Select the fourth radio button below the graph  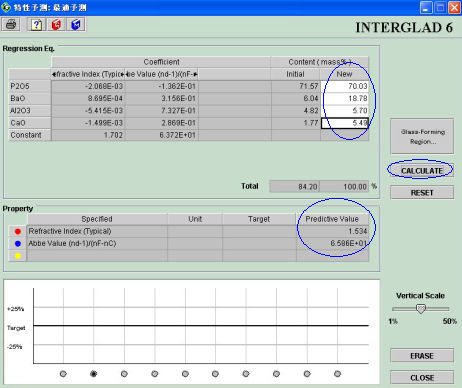155,374
